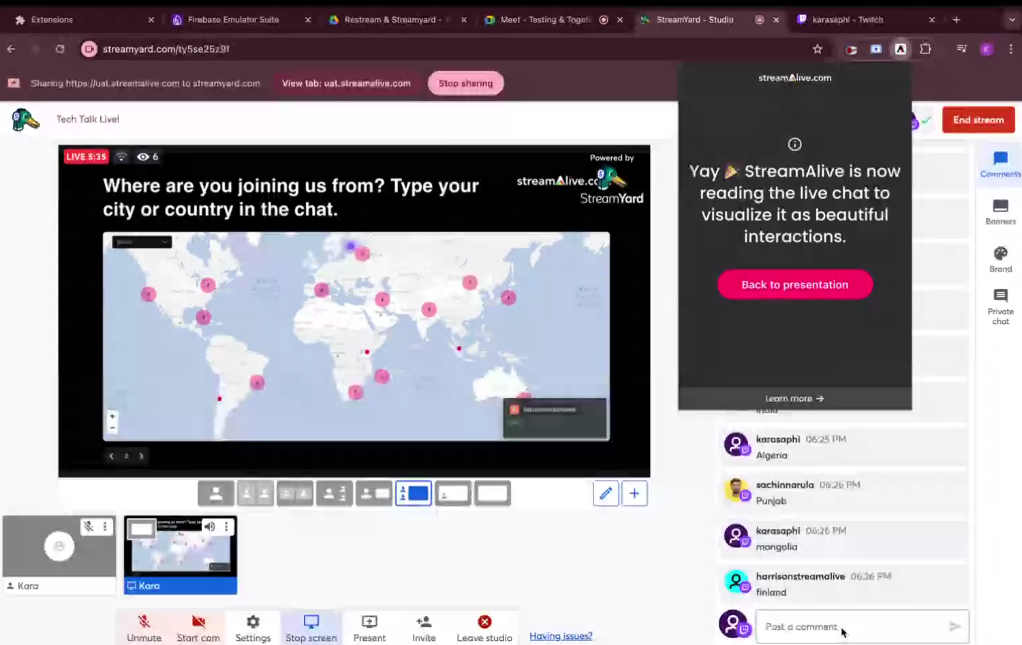This screenshot has height=645, width=1022.
Task: Select the active screen-share sidebar layout
Action: pyautogui.click(x=413, y=494)
